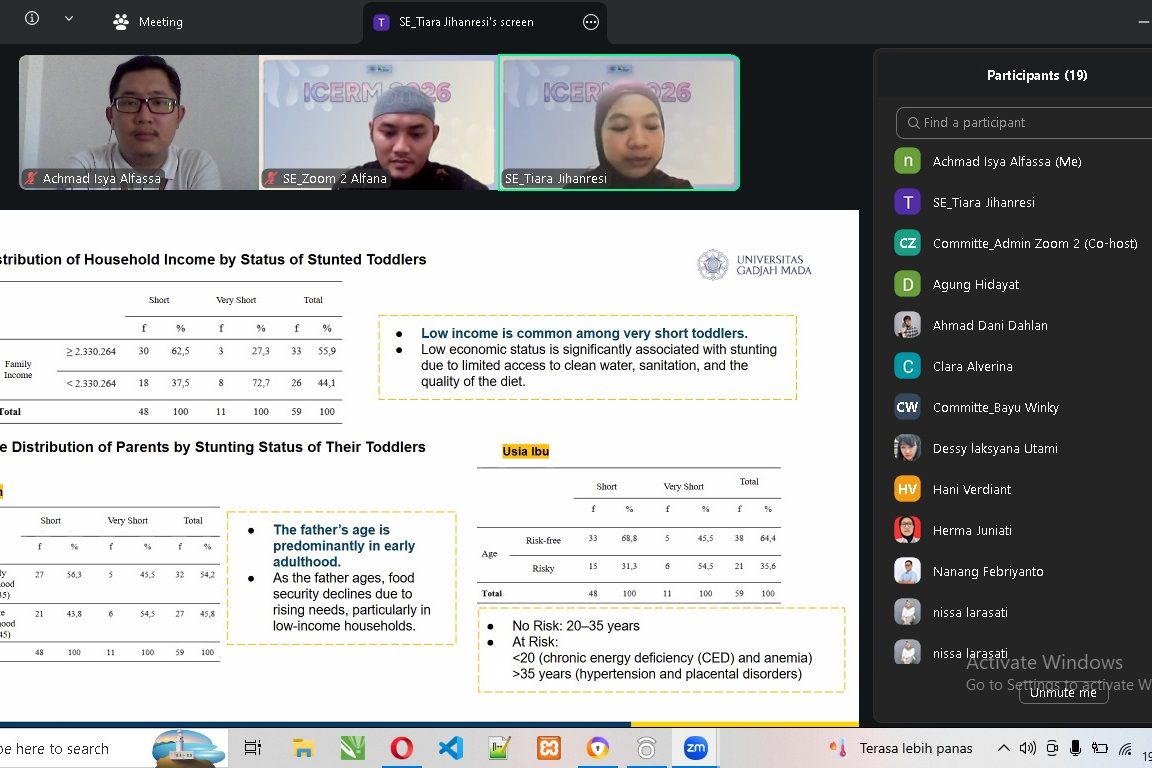Open File Explorer from the taskbar
This screenshot has width=1152, height=768.
303,748
